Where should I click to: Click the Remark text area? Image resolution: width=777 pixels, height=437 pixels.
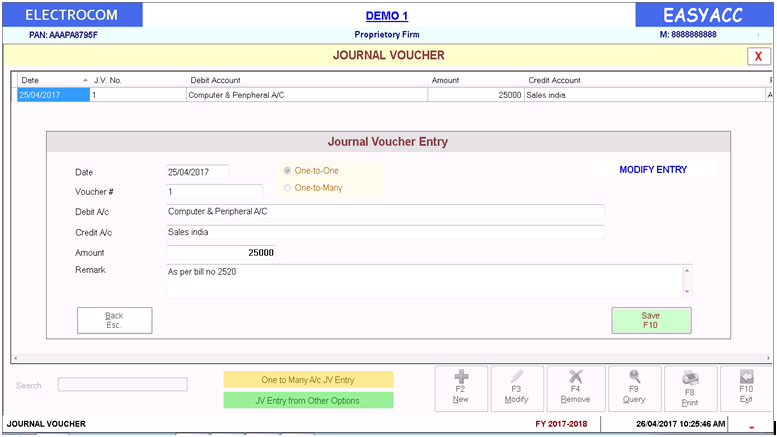pos(425,281)
